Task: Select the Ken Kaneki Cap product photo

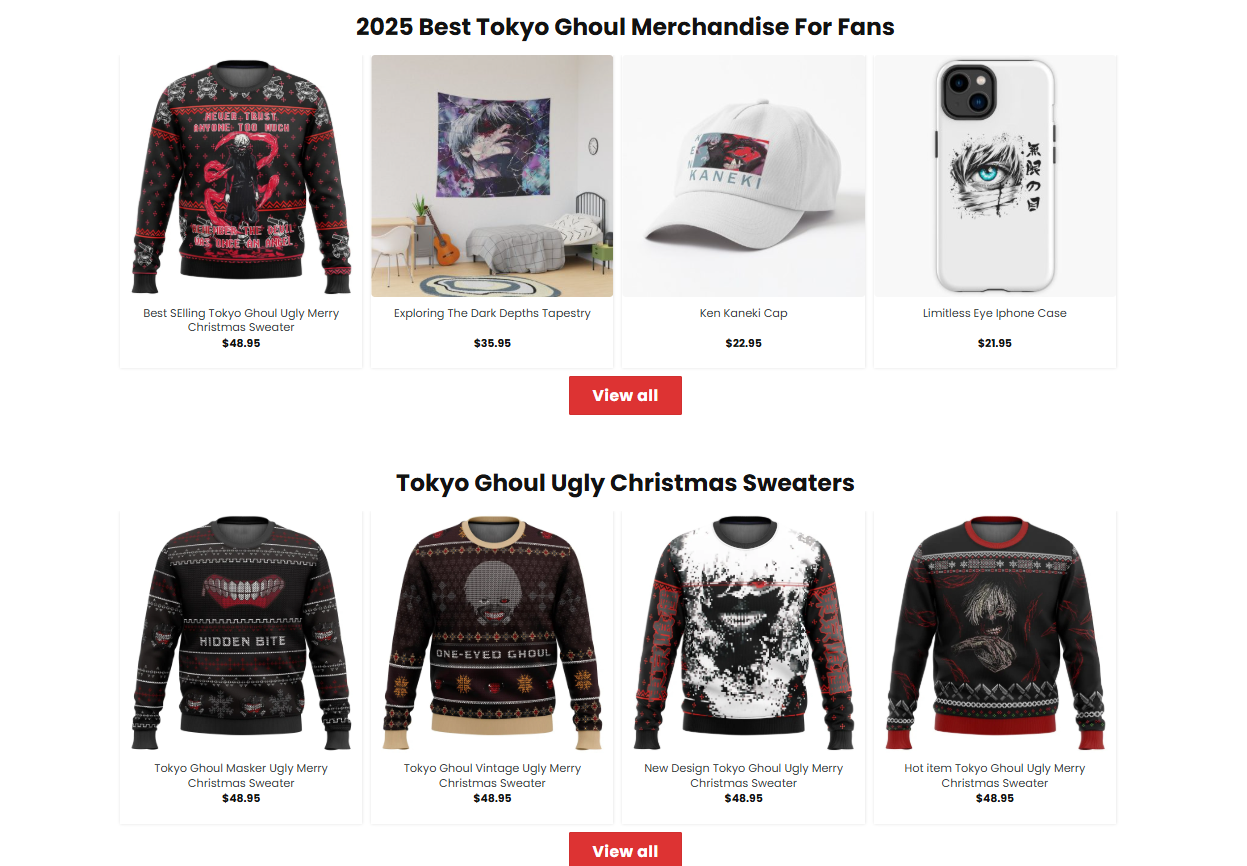Action: tap(743, 176)
